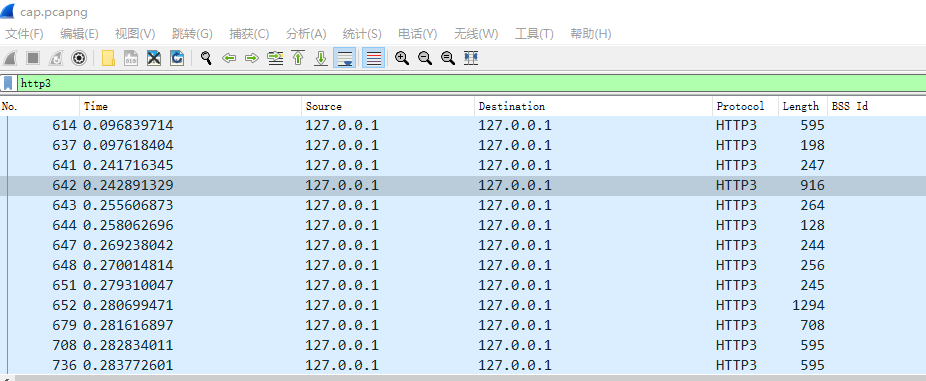Viewport: 926px width, 381px height.
Task: Open the 视图(V) menu
Action: 135,34
